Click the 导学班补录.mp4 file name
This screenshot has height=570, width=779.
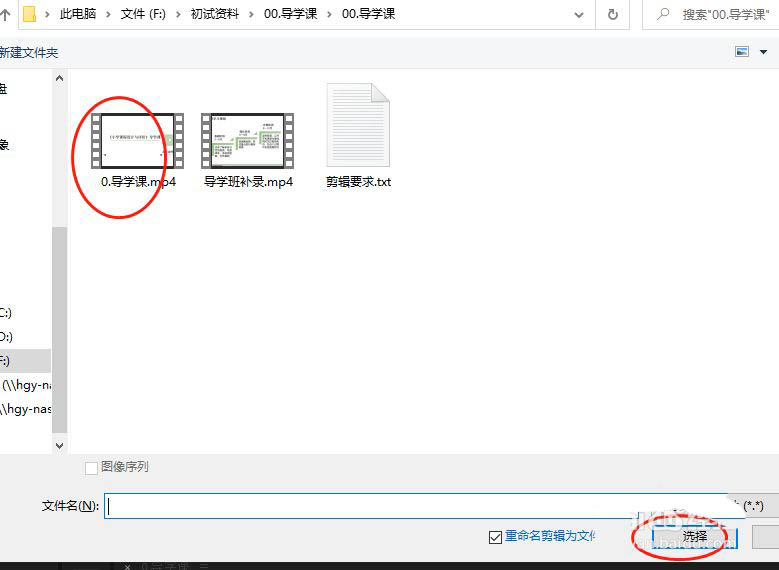[248, 182]
